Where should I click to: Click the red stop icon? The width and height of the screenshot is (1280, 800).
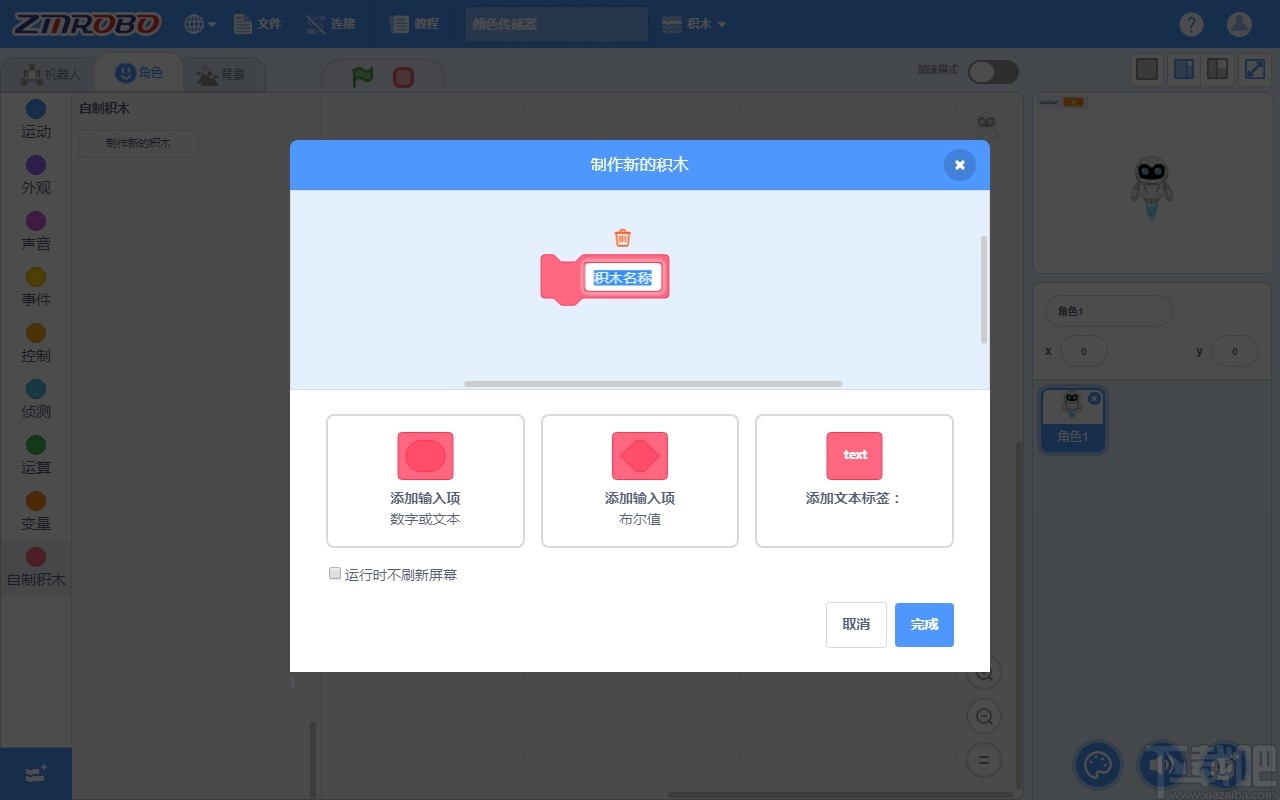pos(403,76)
